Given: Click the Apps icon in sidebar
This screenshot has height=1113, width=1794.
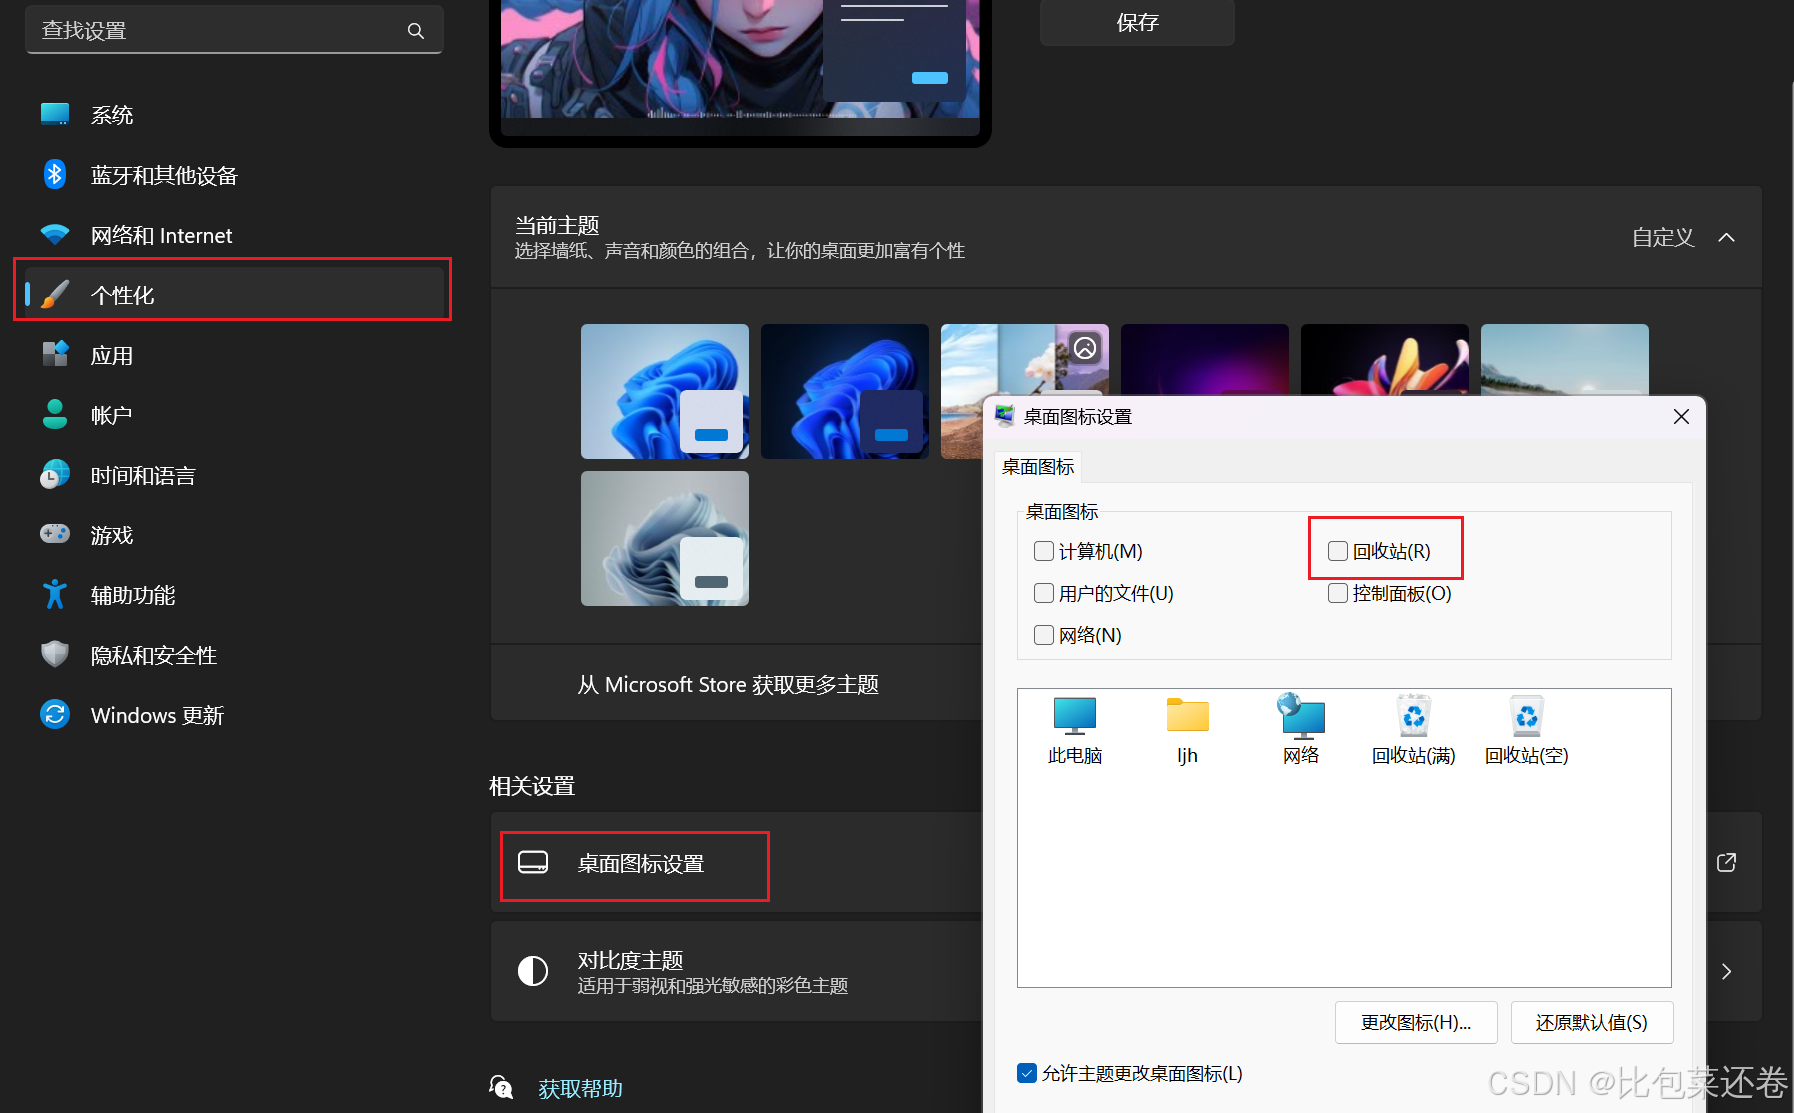Looking at the screenshot, I should tap(55, 354).
